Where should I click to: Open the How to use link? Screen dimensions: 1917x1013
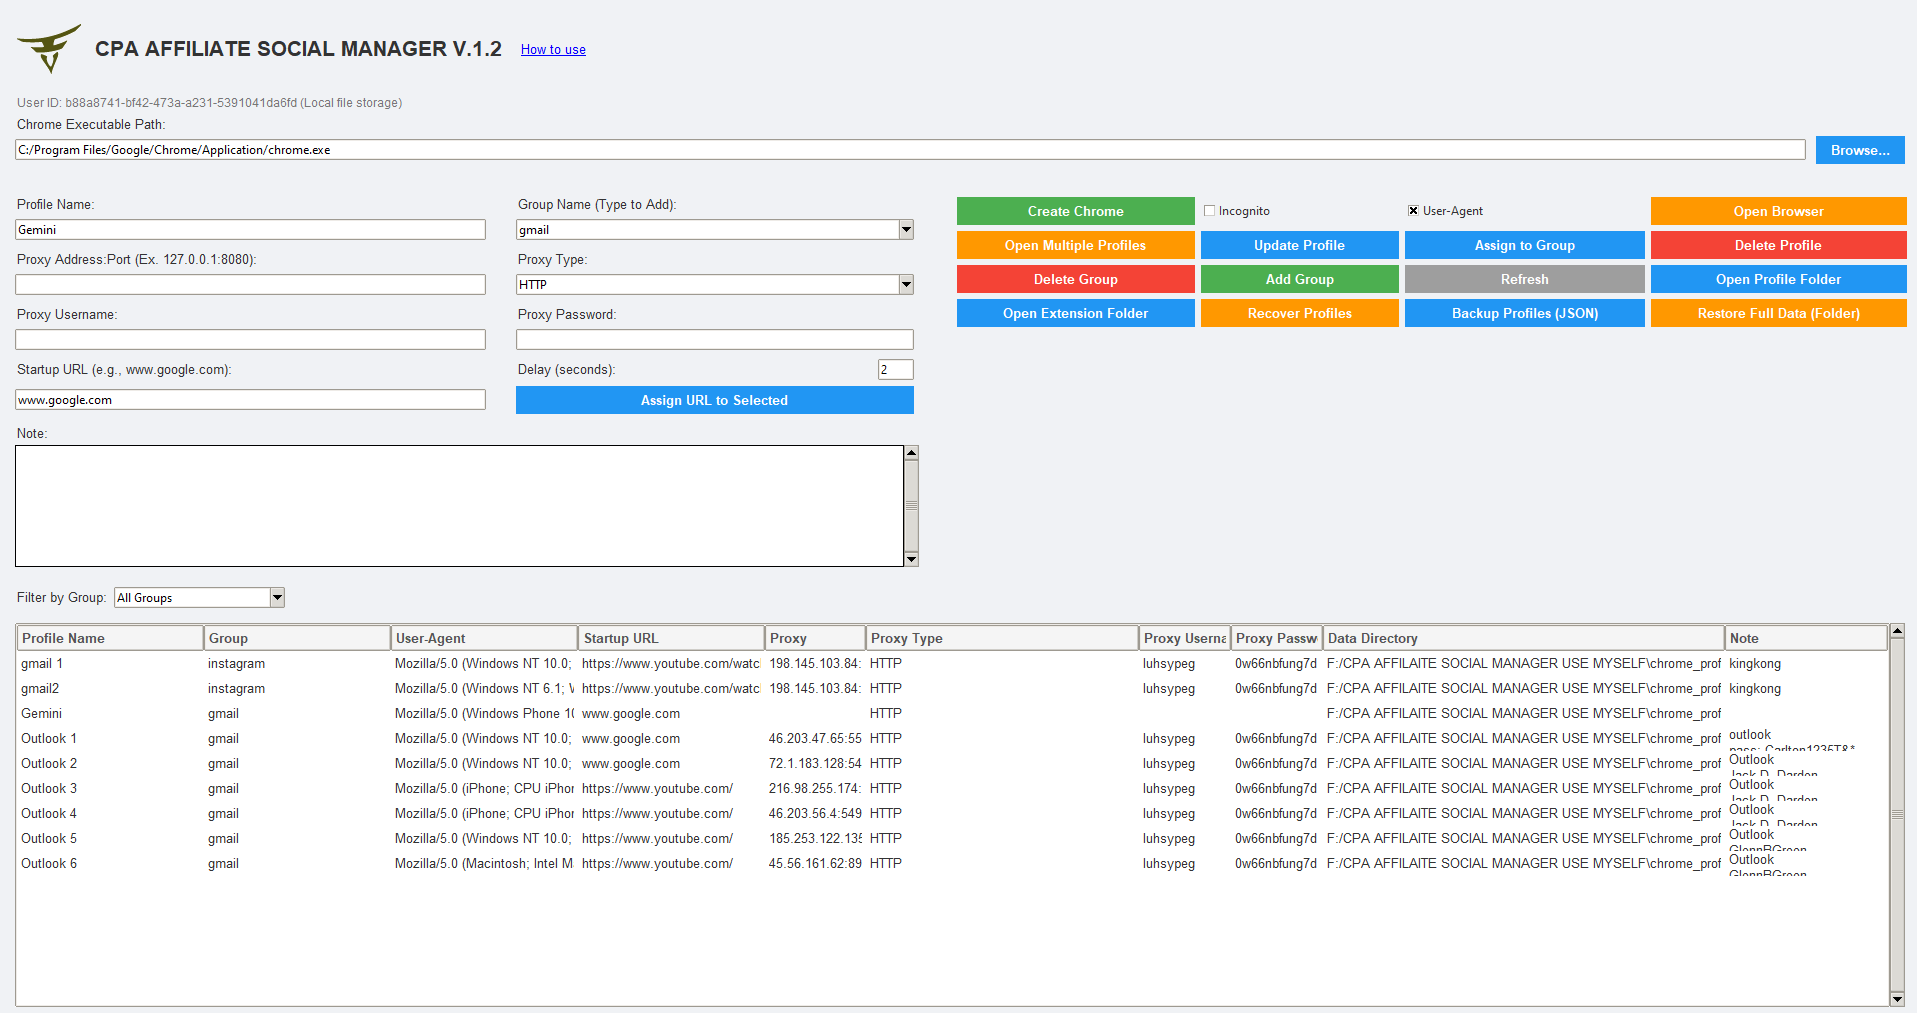point(553,49)
